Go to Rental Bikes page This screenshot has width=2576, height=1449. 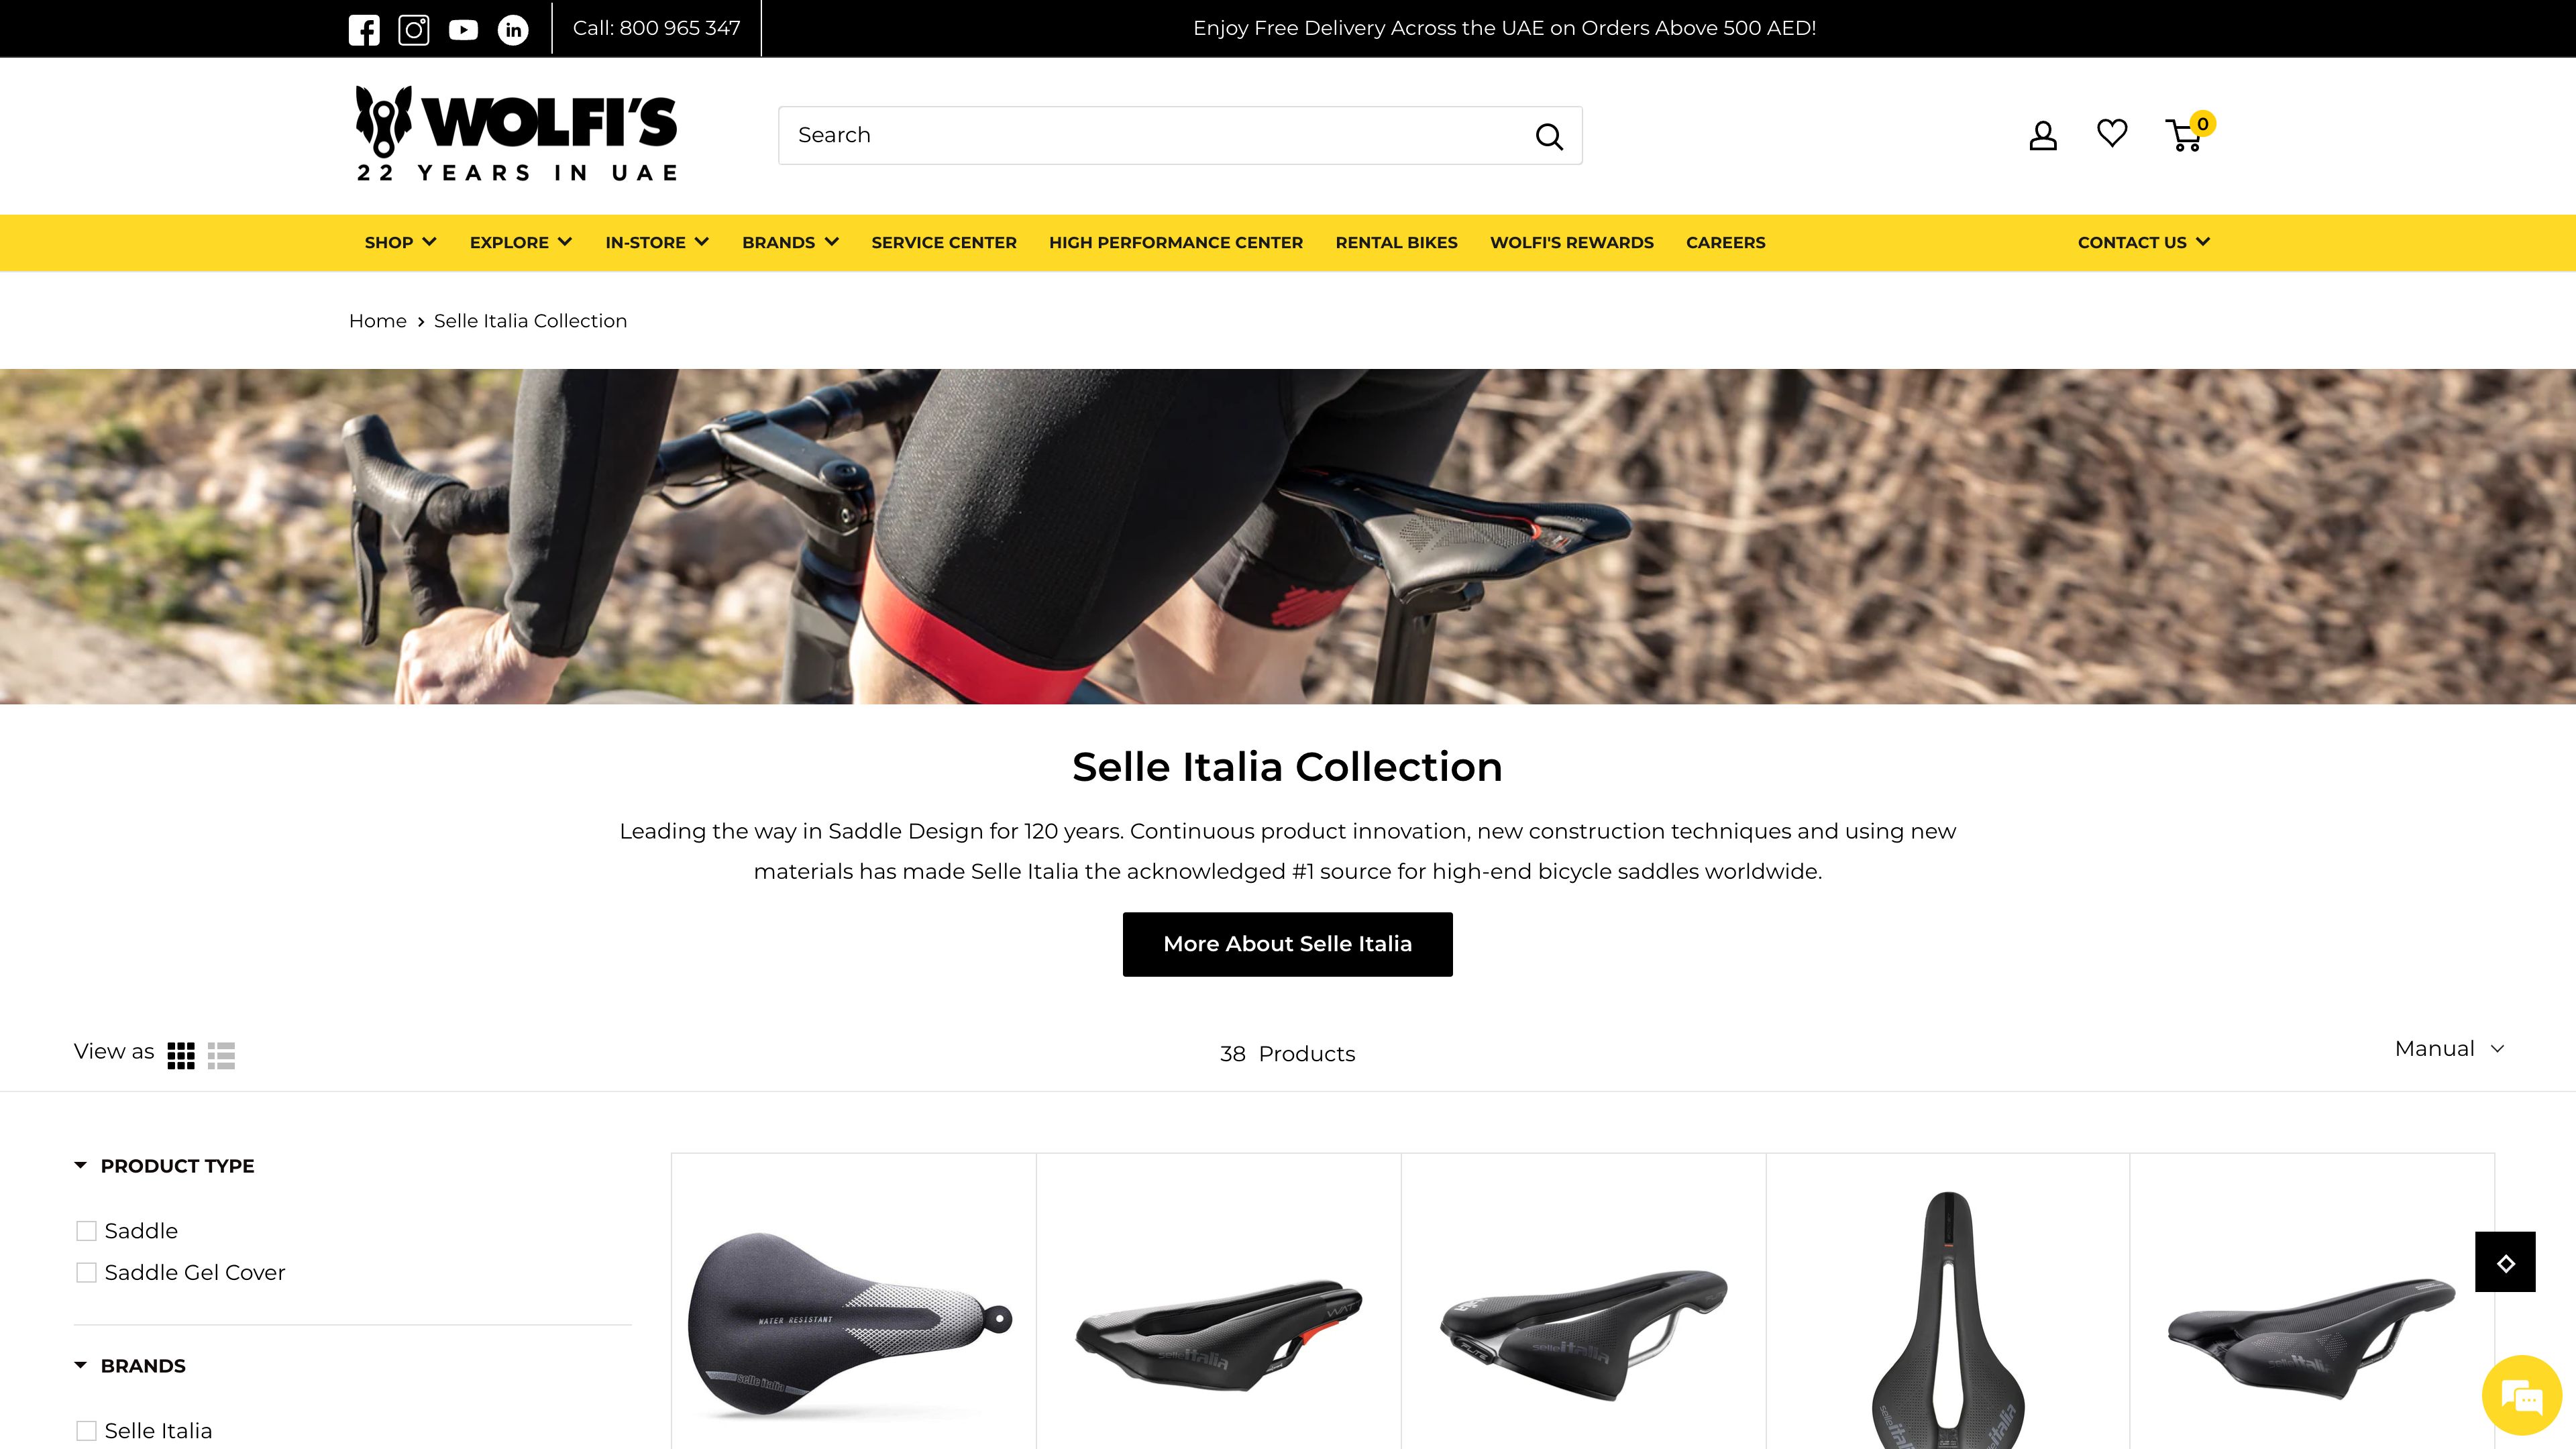(1396, 242)
